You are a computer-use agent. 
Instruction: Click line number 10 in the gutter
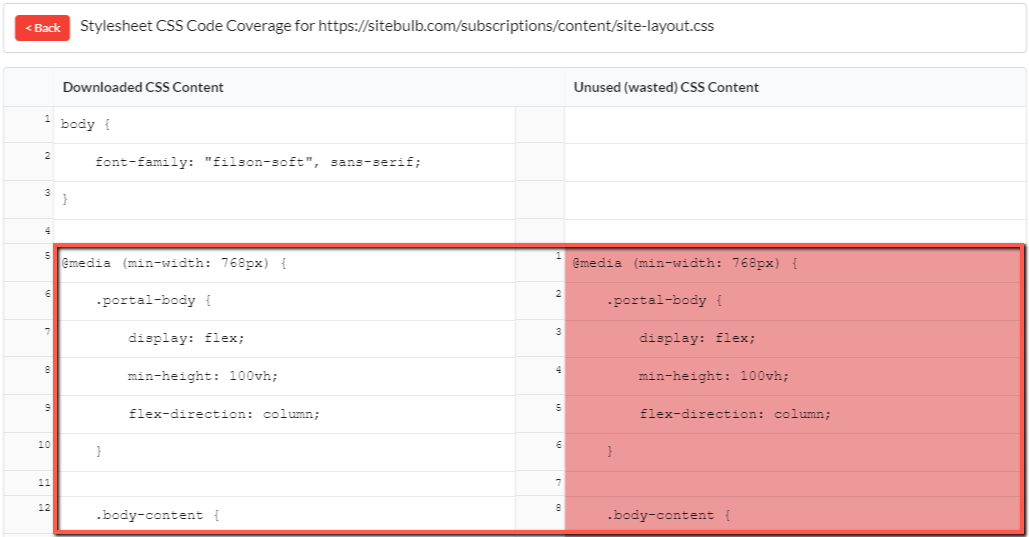[45, 444]
